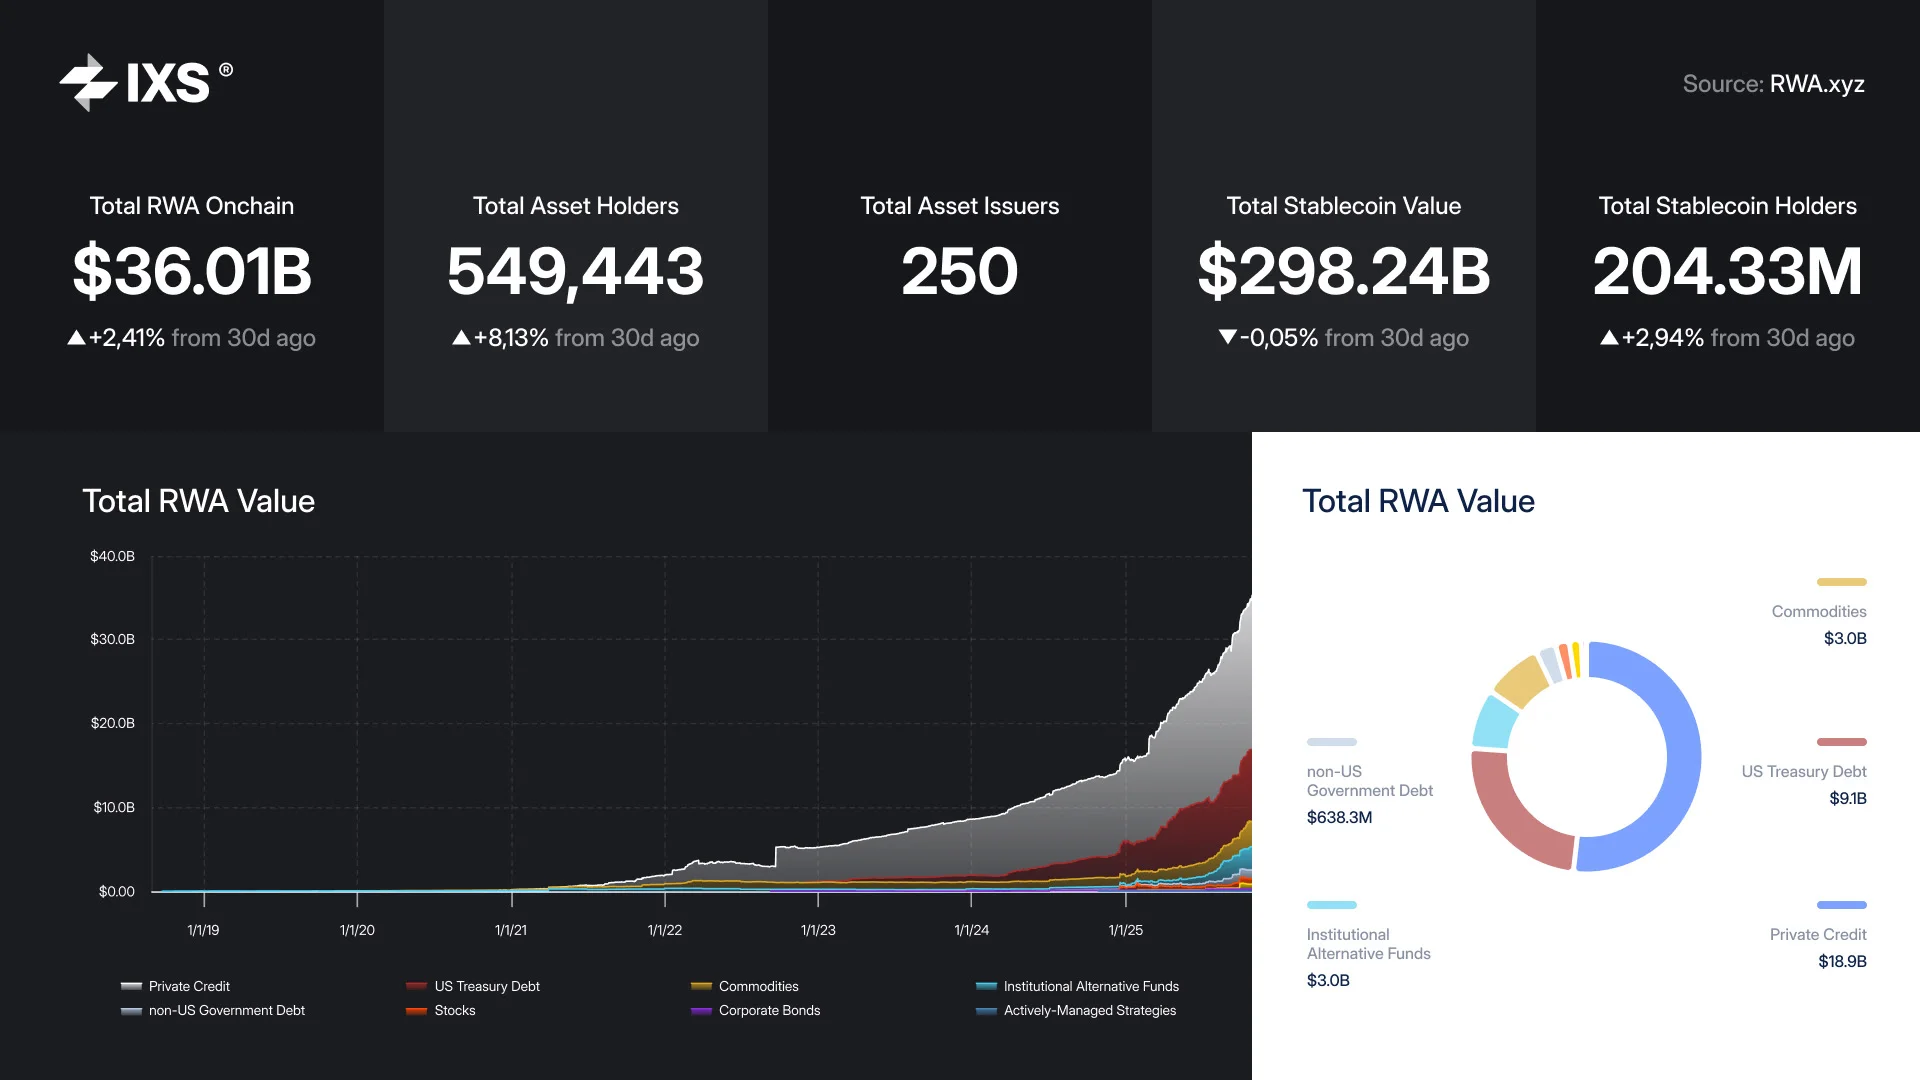Click the non-US Government Debt pill icon
Screen dimensions: 1920x1080
pyautogui.click(x=1331, y=741)
